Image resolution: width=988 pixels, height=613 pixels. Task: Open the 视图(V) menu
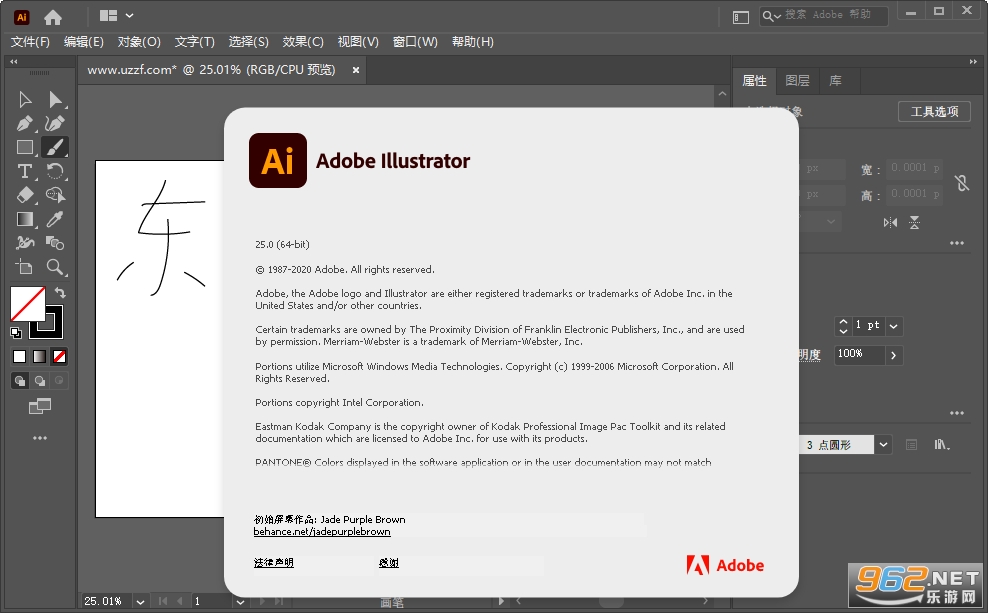pyautogui.click(x=358, y=42)
